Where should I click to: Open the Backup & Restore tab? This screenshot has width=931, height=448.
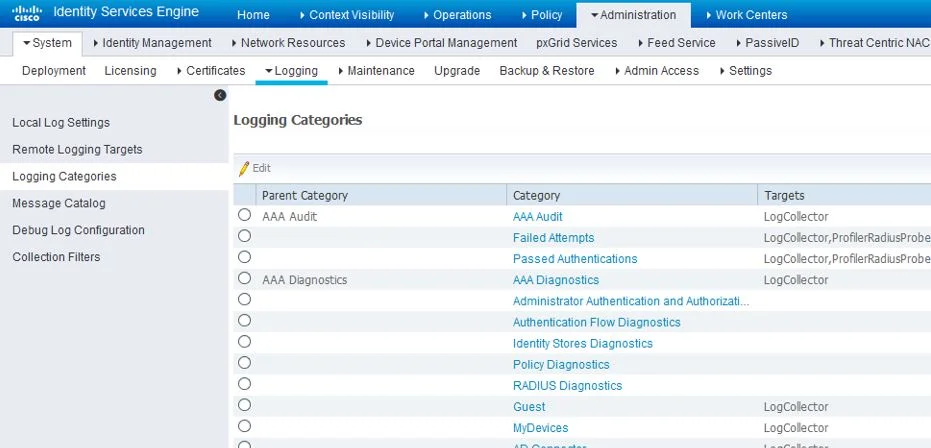click(547, 71)
